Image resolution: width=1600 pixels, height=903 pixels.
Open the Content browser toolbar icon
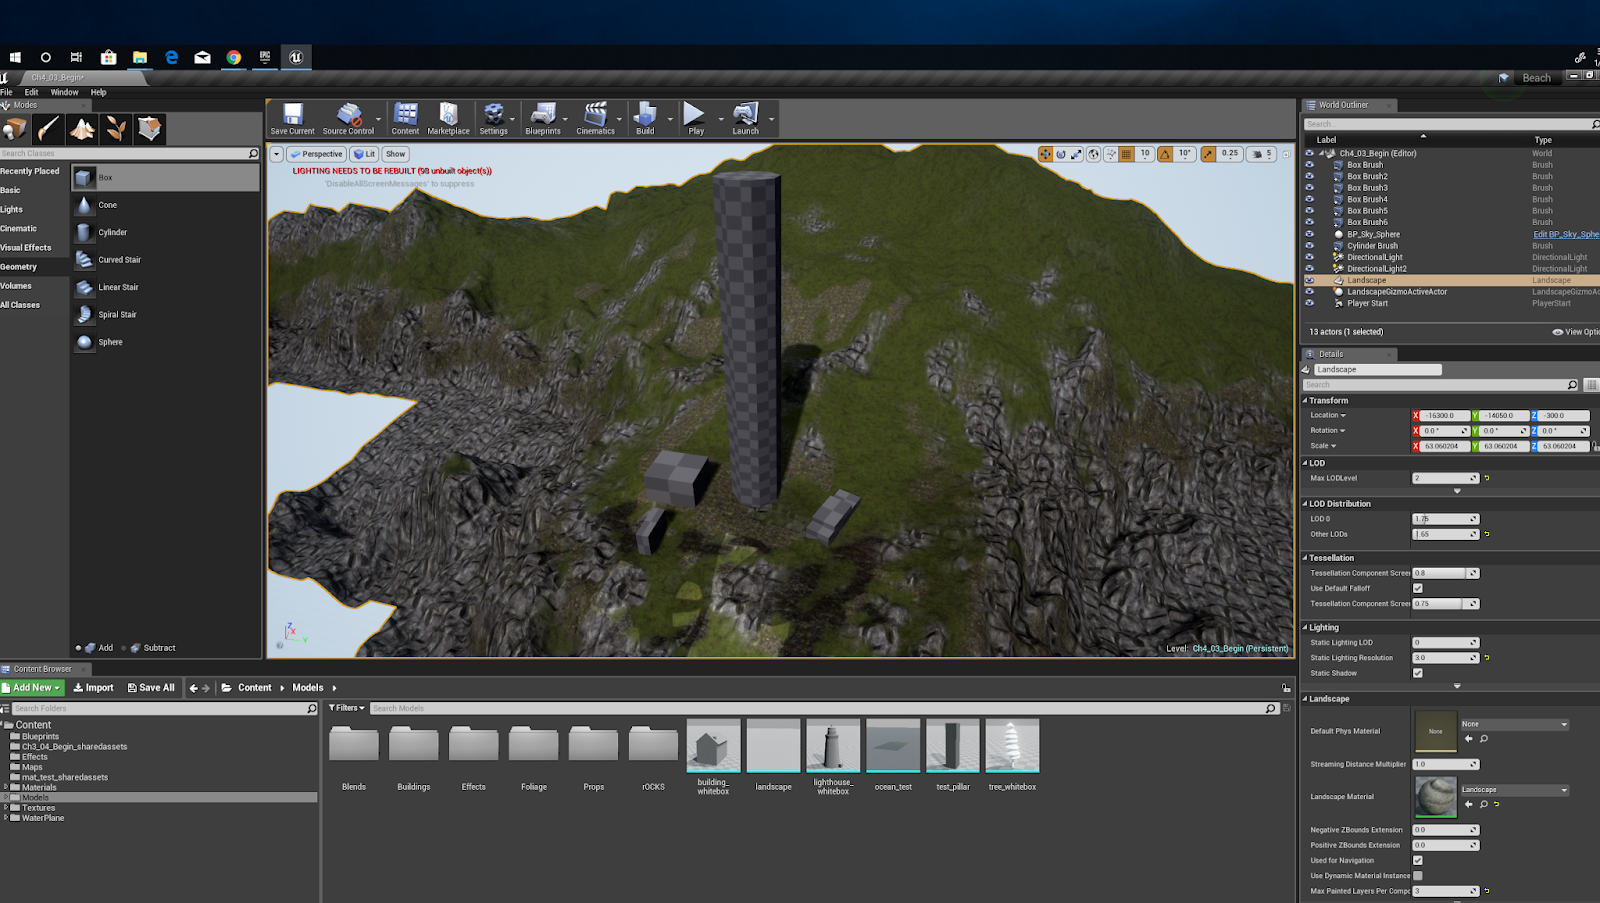(x=405, y=118)
